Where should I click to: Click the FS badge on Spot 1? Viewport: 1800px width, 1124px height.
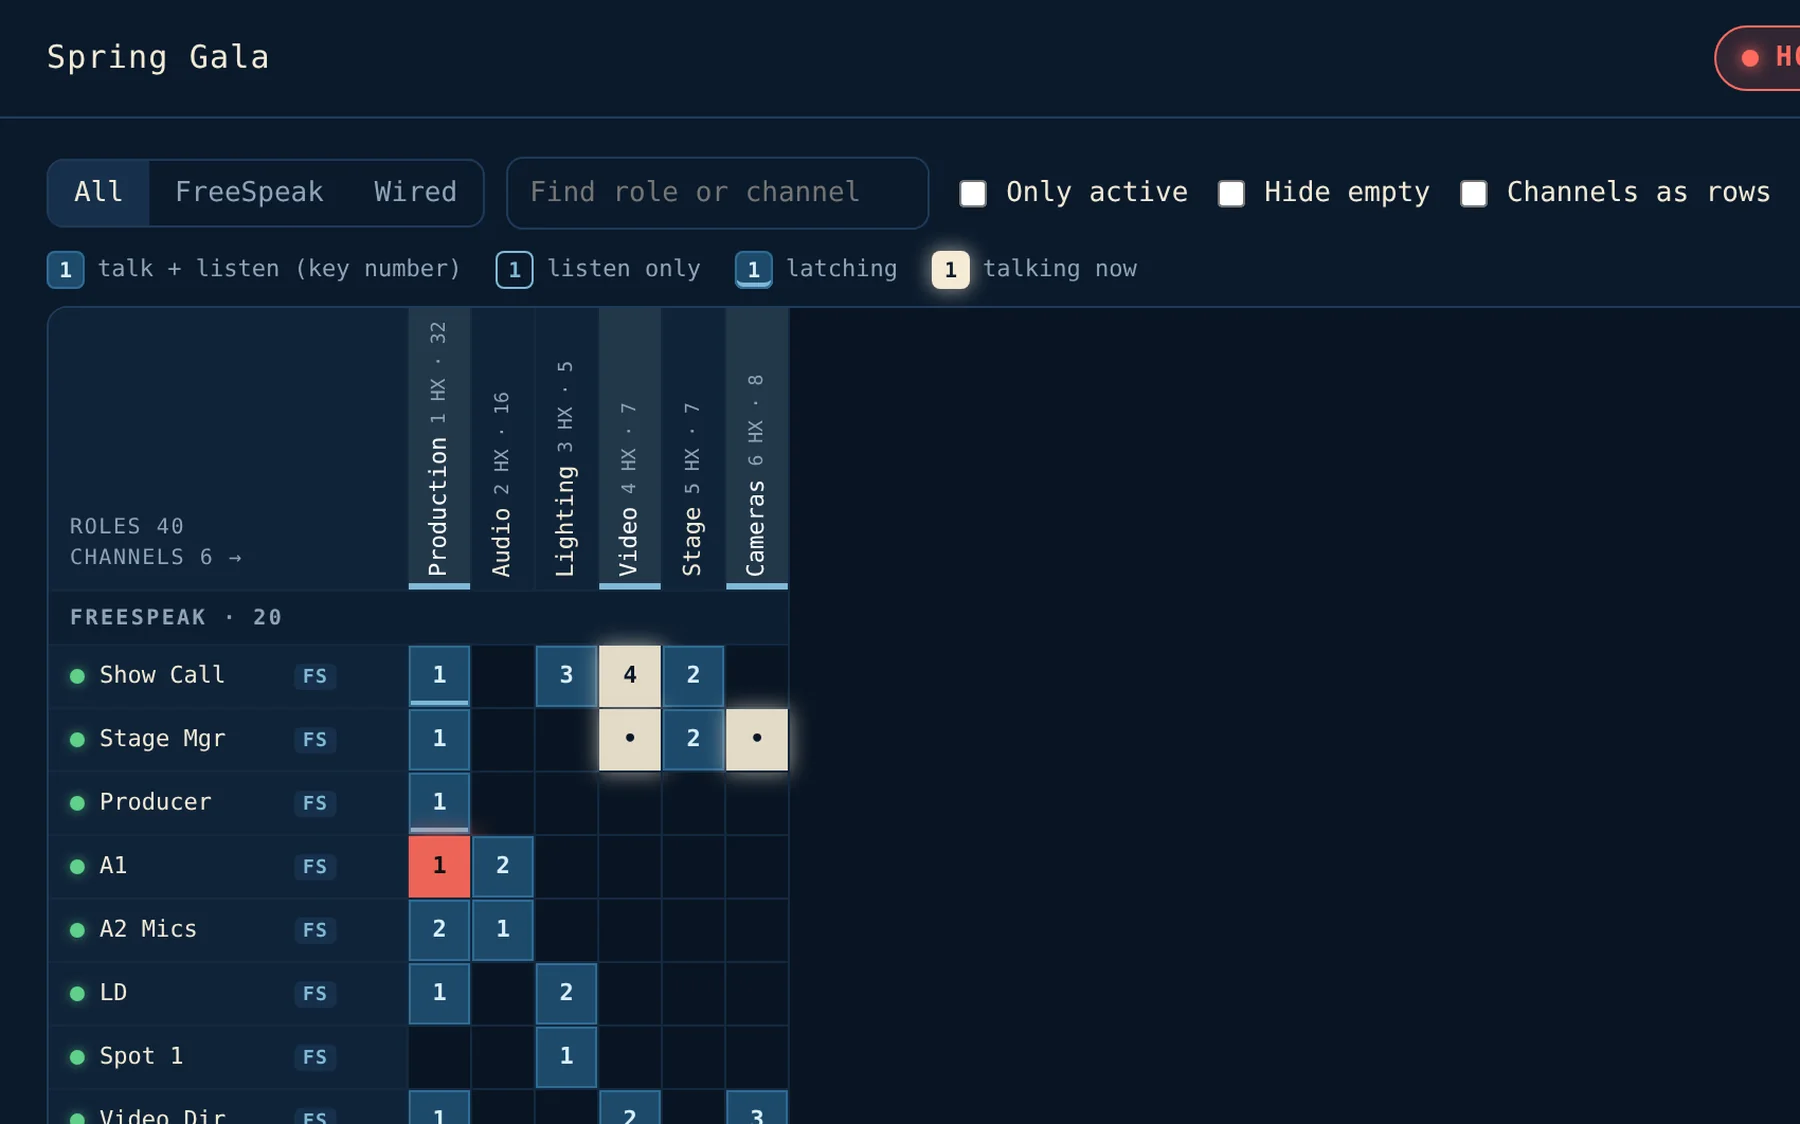coord(315,1057)
